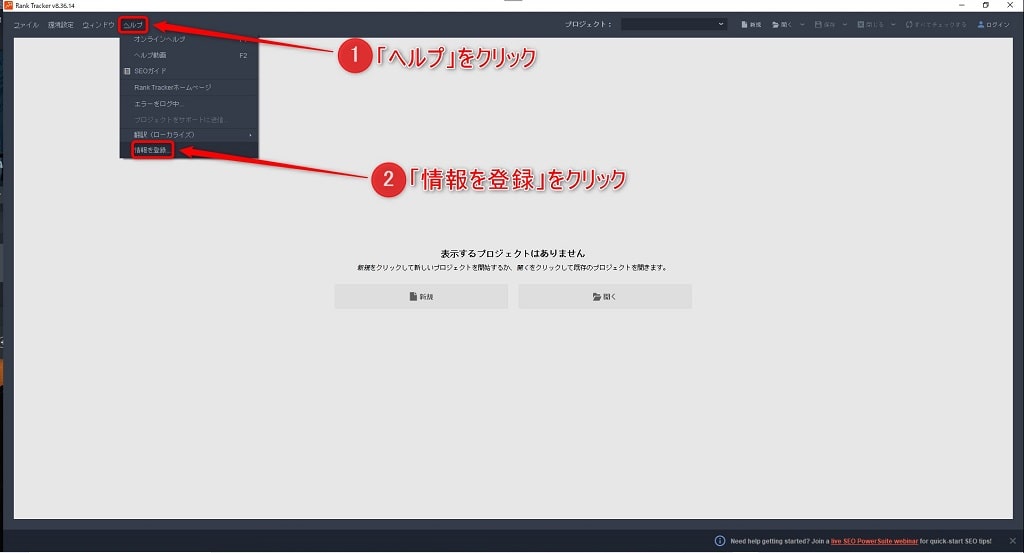1024x553 pixels.
Task: Click the 保存 save icon in toolbar
Action: pyautogui.click(x=819, y=24)
